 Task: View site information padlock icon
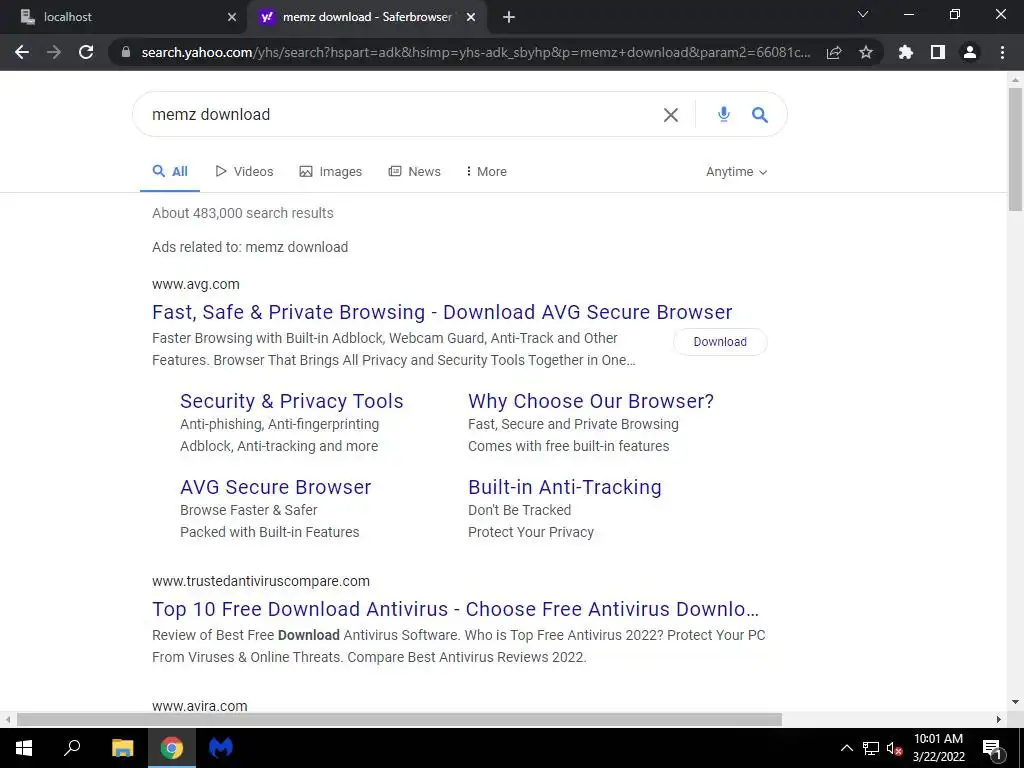click(126, 52)
